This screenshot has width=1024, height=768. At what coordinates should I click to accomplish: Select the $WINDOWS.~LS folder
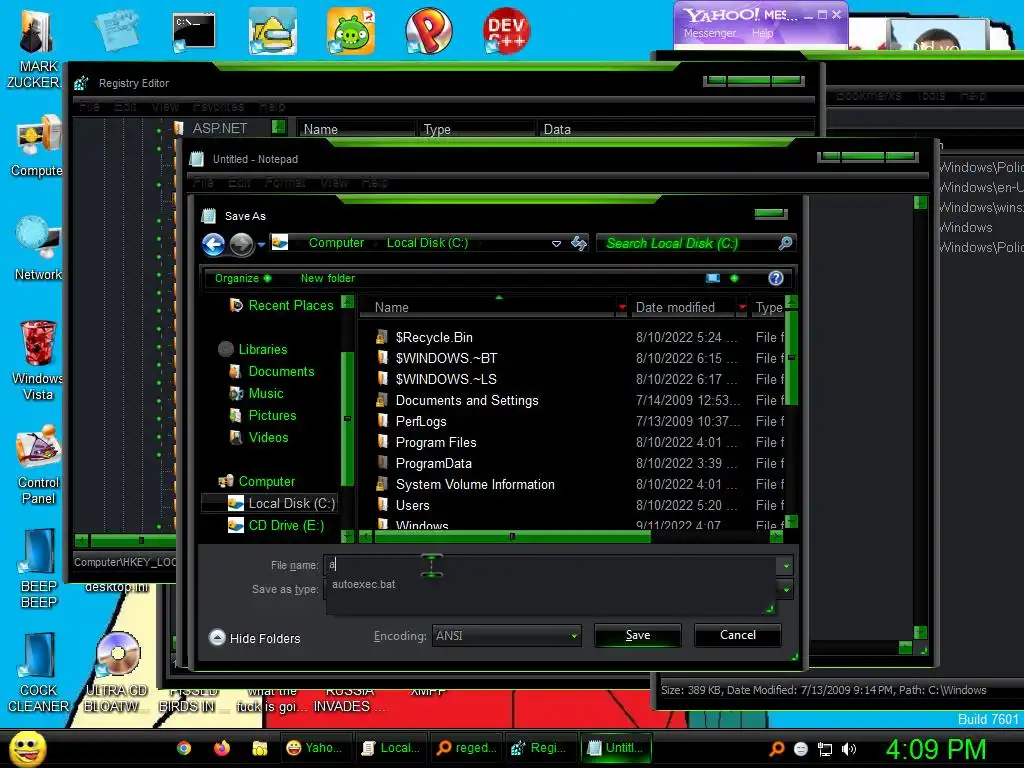coord(446,379)
